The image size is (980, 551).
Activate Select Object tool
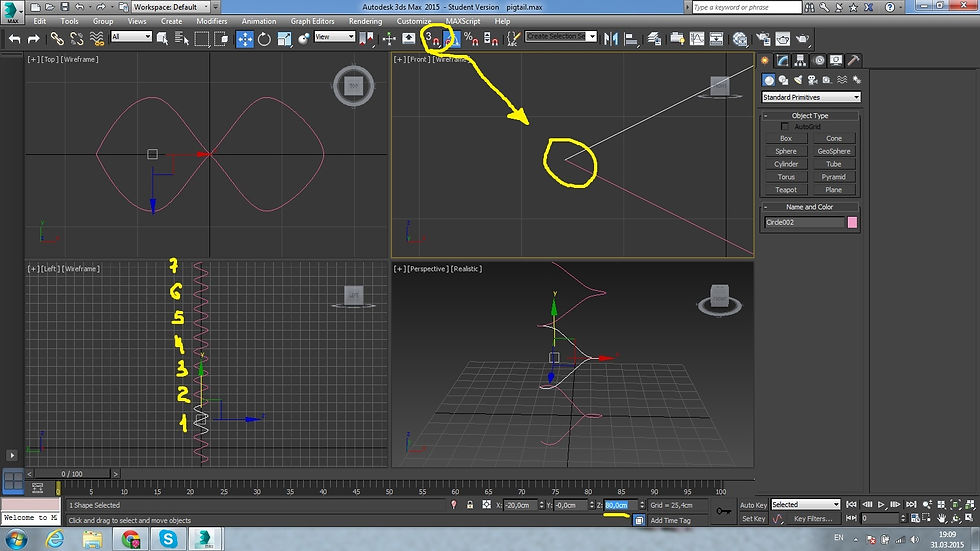click(x=162, y=39)
